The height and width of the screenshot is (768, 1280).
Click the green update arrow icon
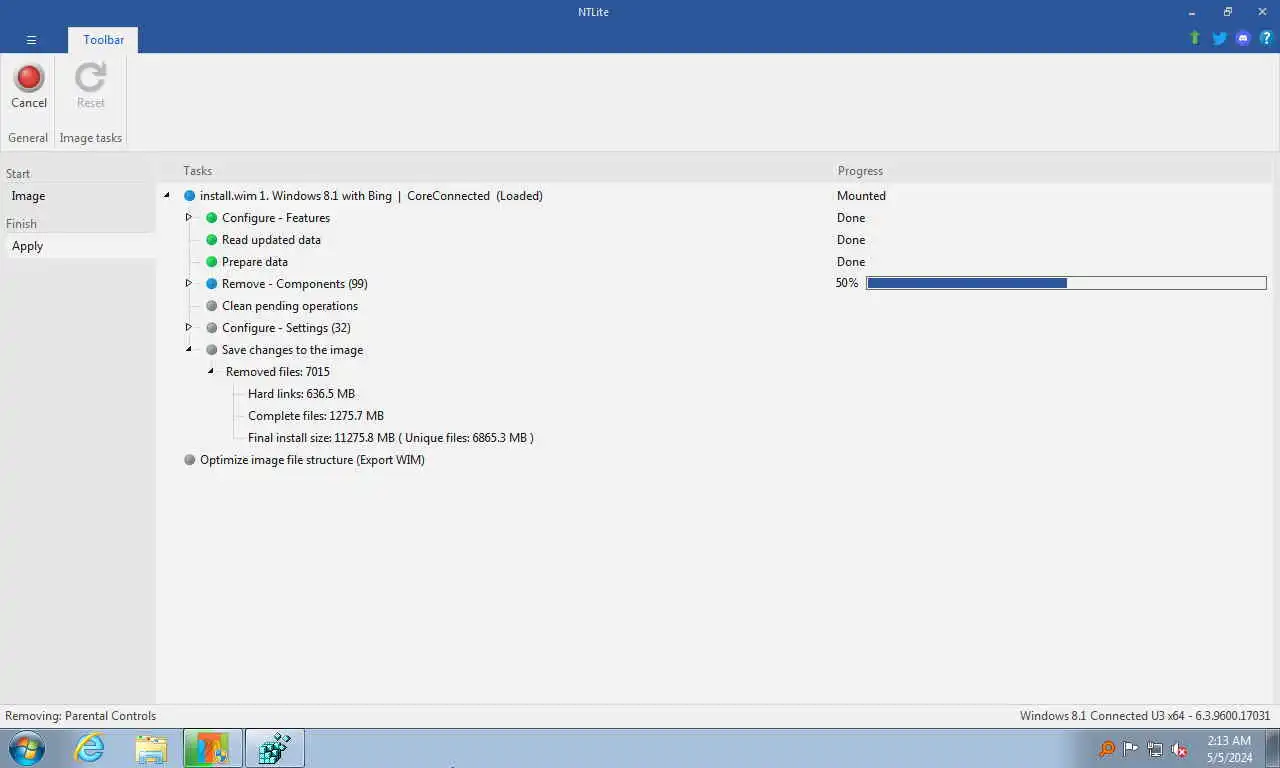(x=1194, y=38)
